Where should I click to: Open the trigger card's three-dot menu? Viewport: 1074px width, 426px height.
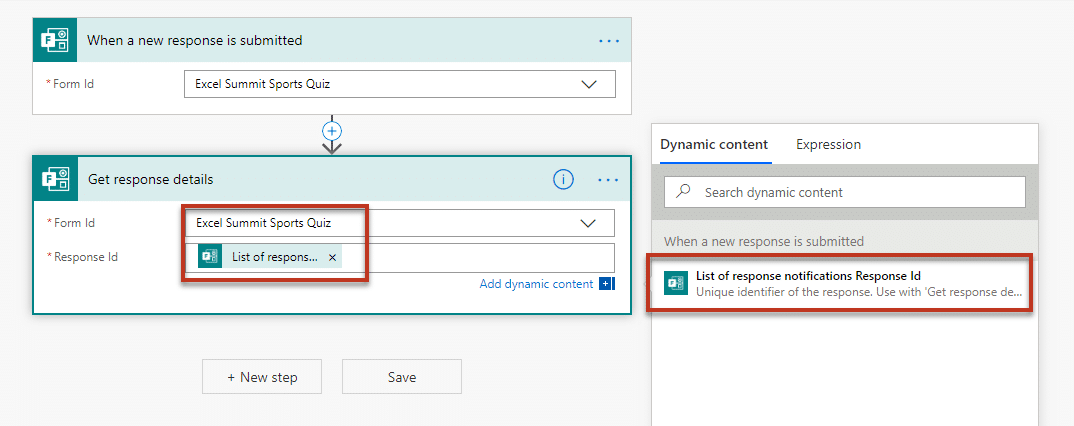coord(609,41)
